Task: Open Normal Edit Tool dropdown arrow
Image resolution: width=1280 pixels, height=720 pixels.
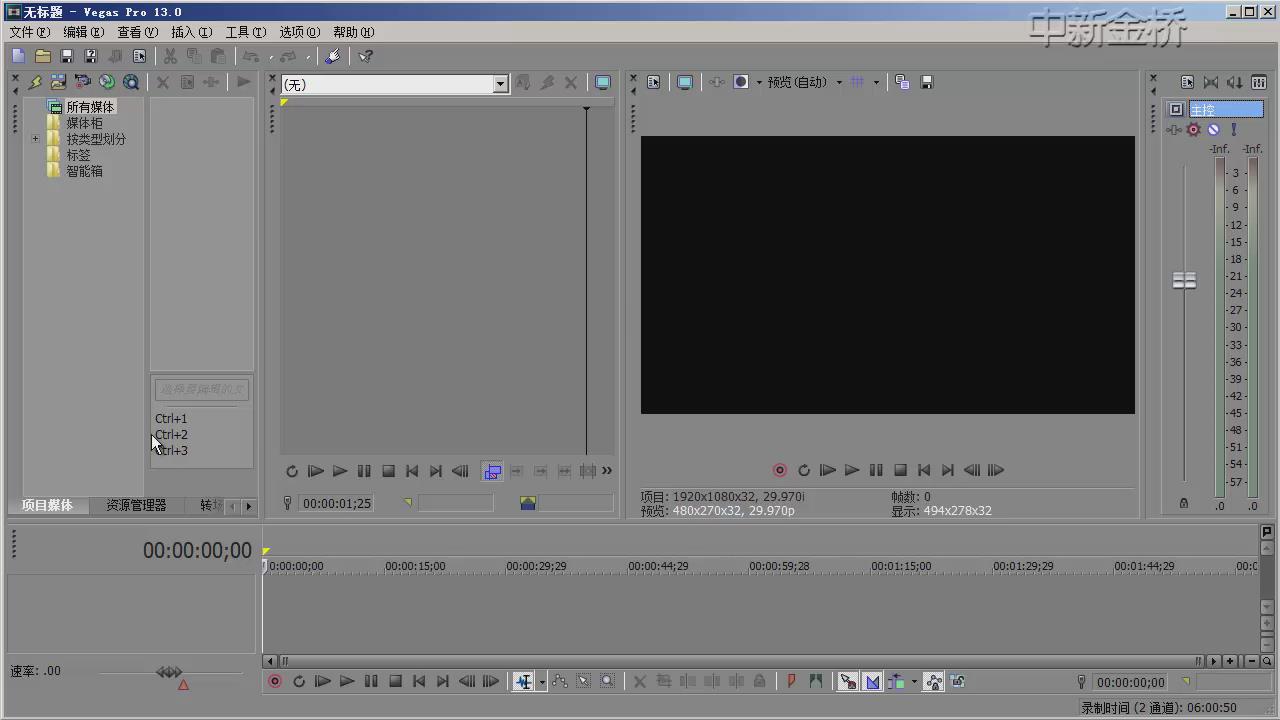Action: (542, 682)
